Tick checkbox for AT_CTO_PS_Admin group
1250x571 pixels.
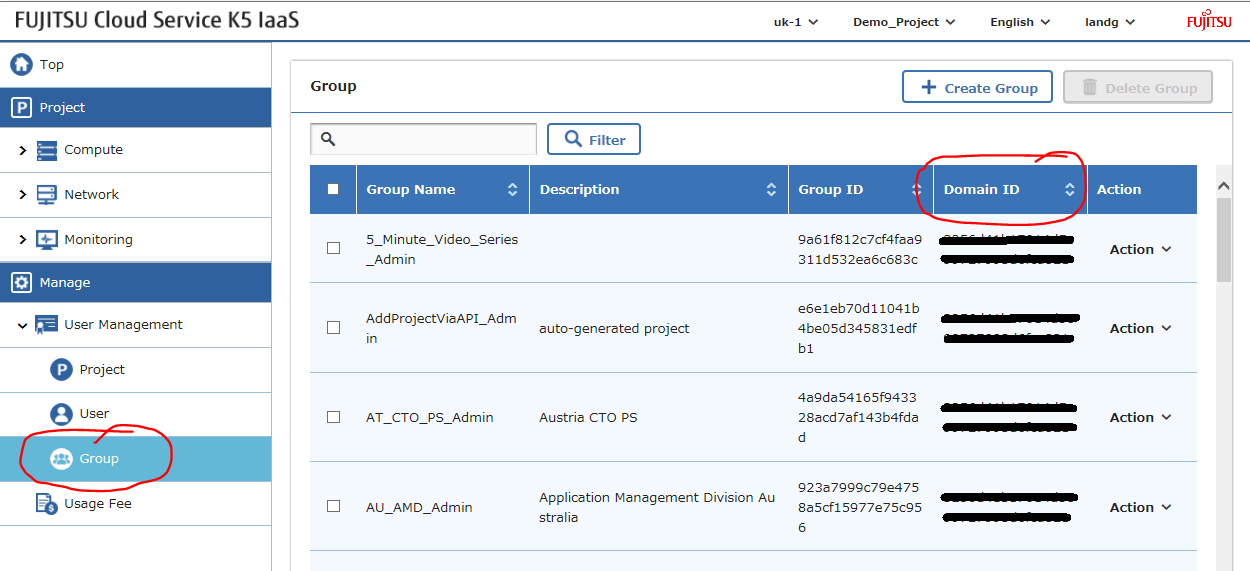(333, 417)
